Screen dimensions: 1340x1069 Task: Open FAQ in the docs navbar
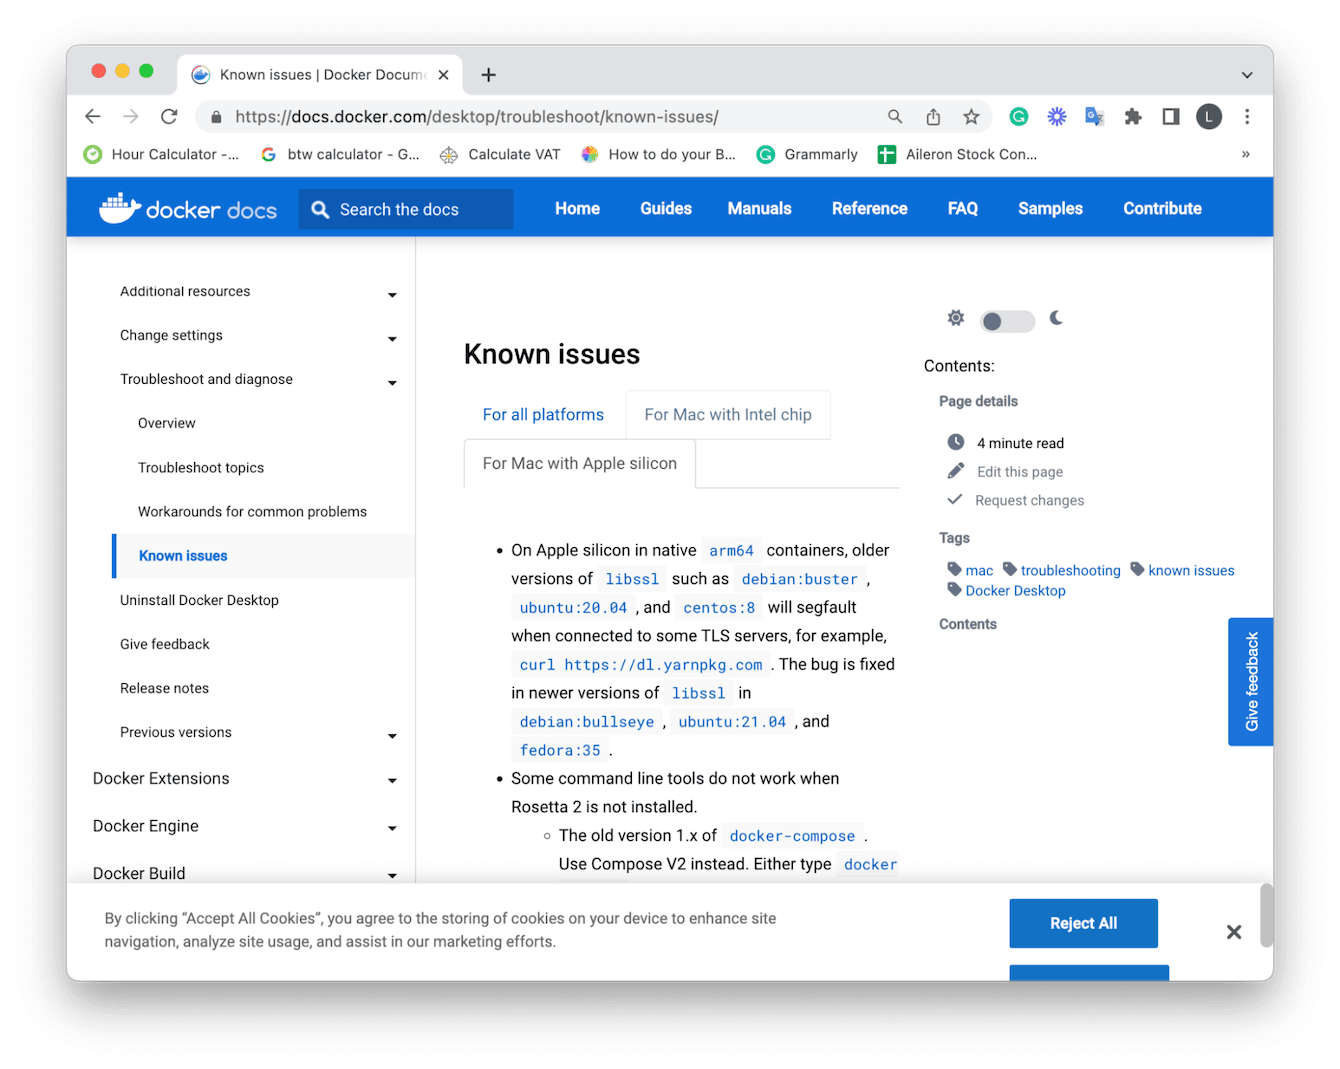pos(963,208)
